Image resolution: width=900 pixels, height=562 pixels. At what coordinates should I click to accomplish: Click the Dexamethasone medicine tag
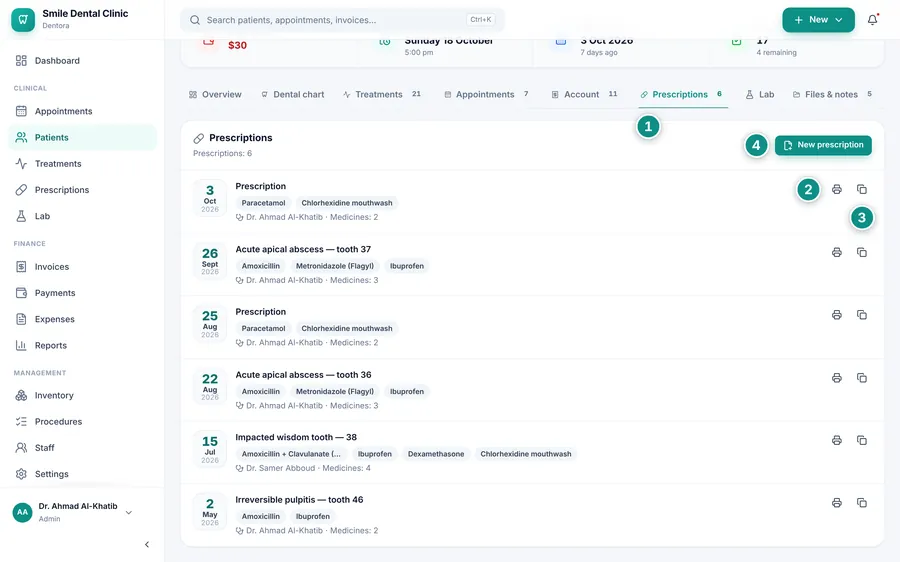click(x=436, y=454)
